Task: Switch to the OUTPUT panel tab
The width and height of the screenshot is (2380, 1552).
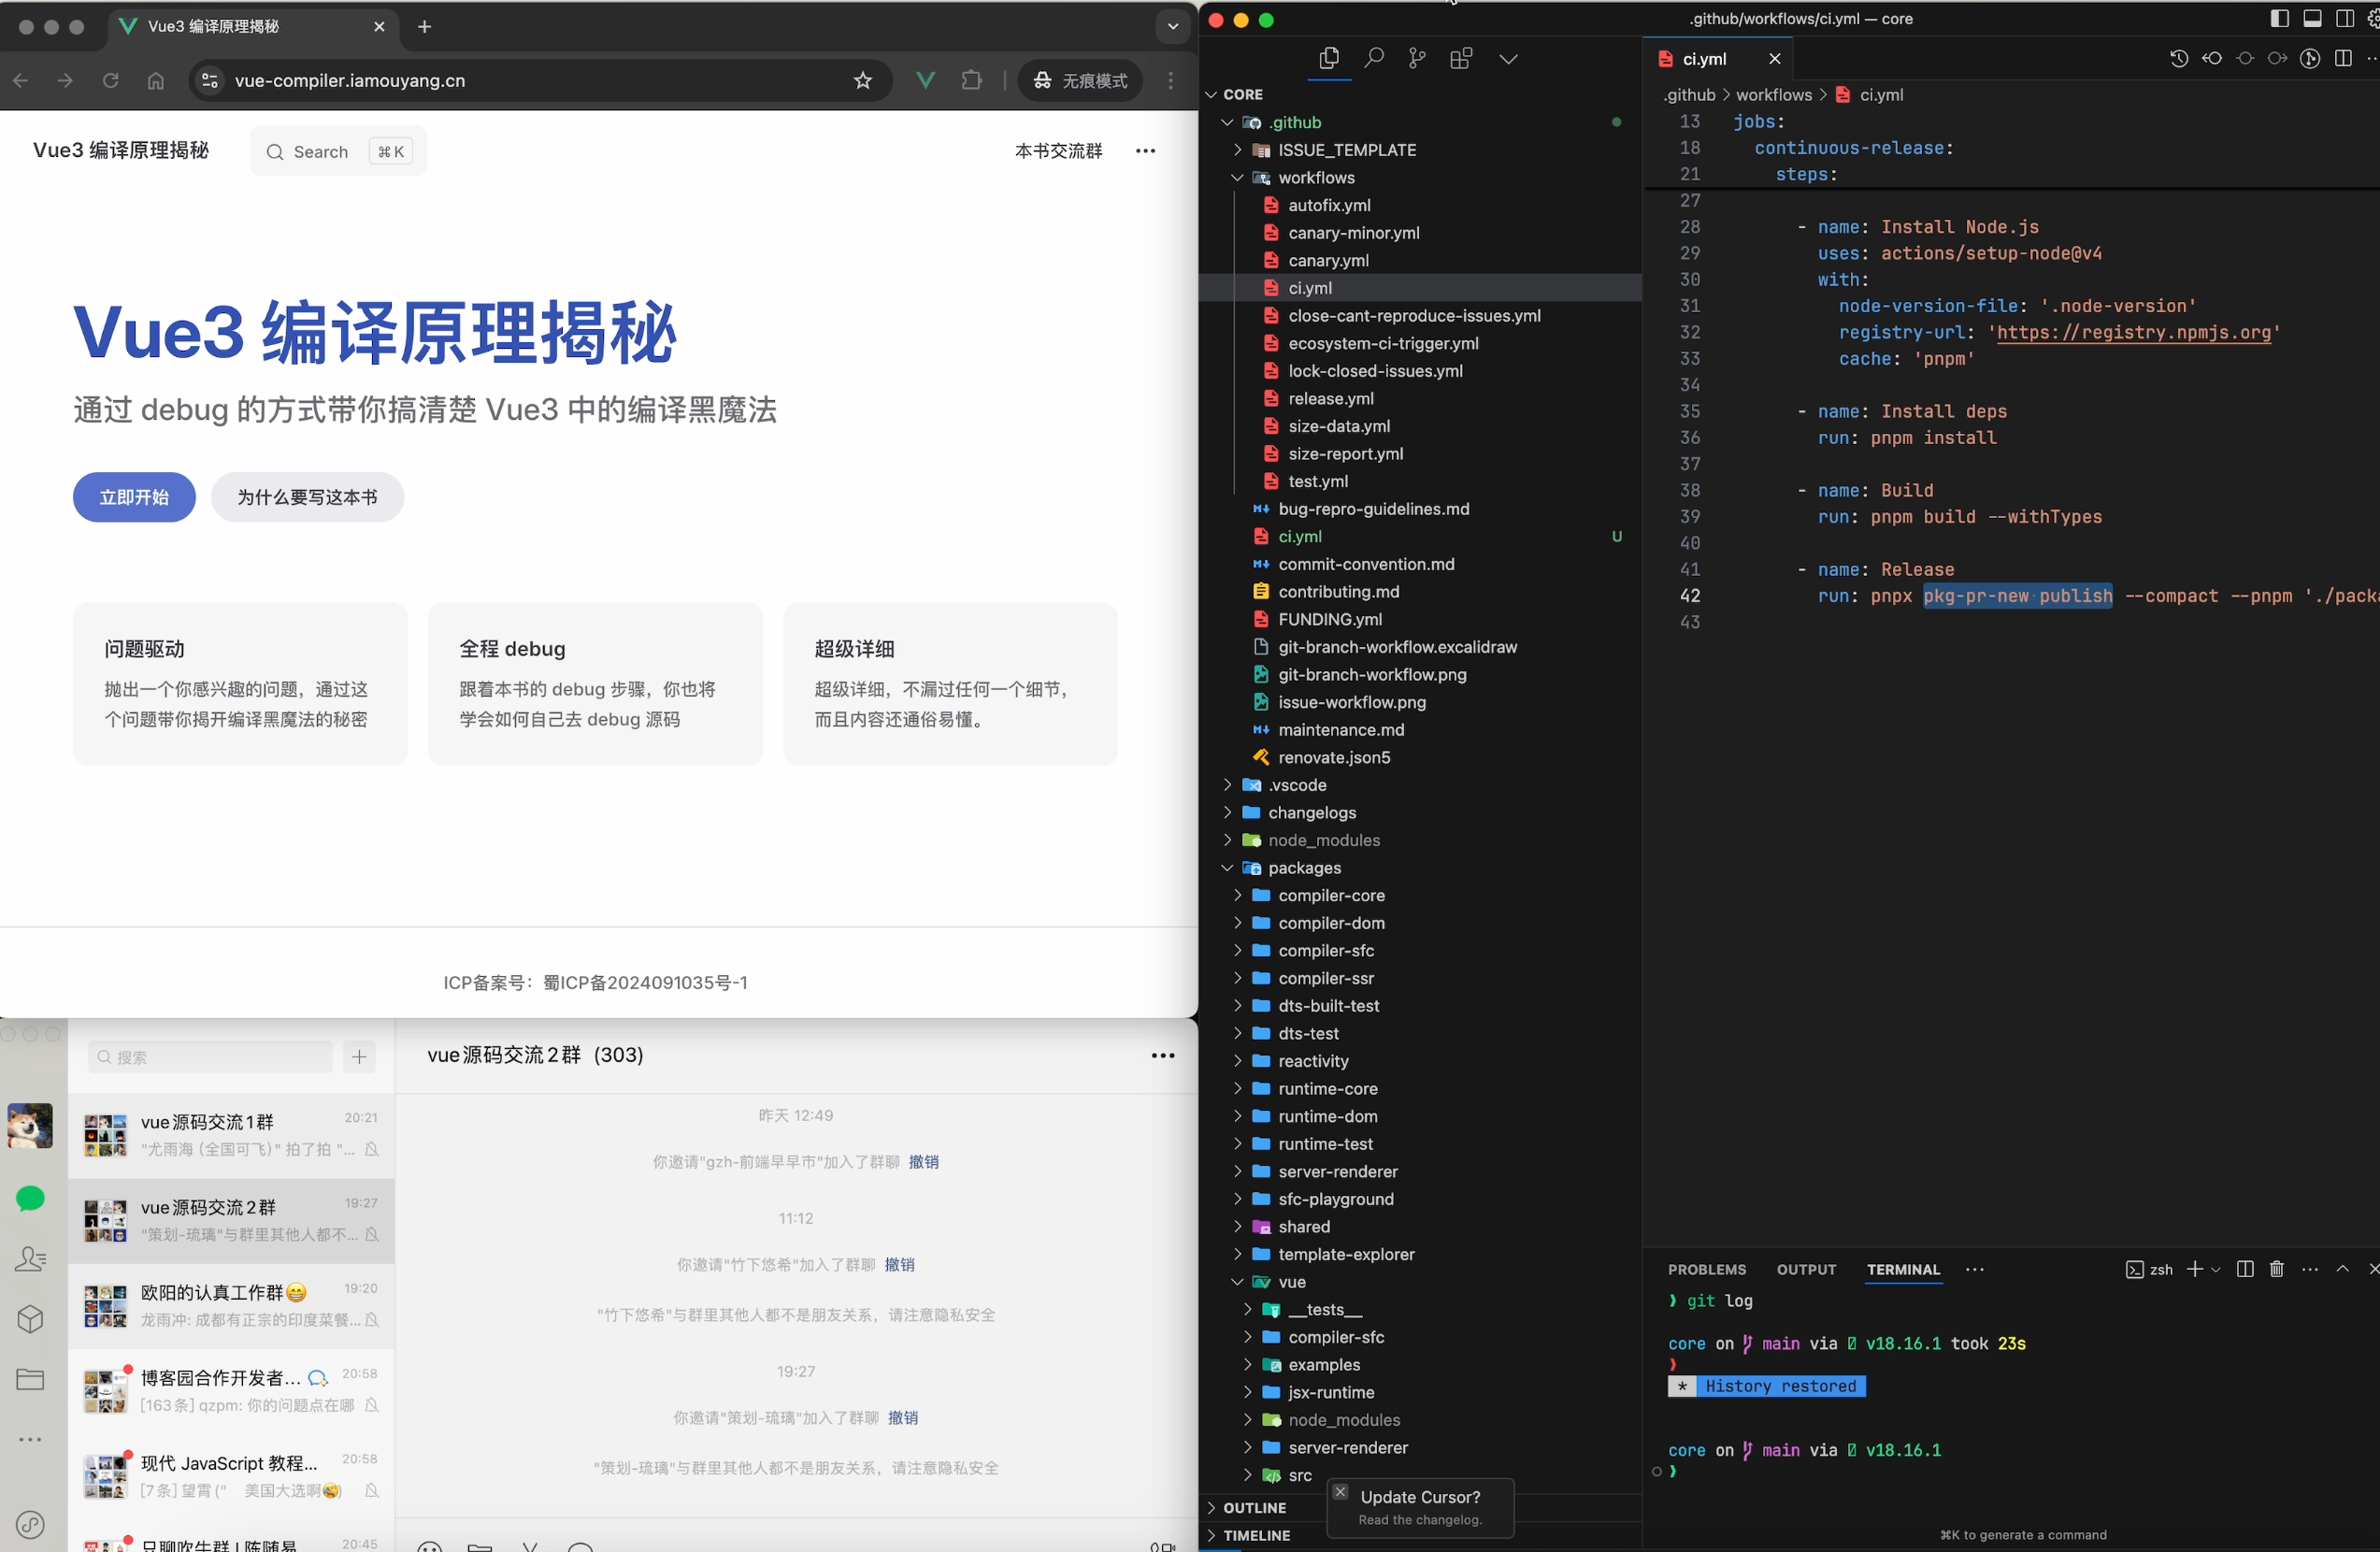Action: 1806,1269
